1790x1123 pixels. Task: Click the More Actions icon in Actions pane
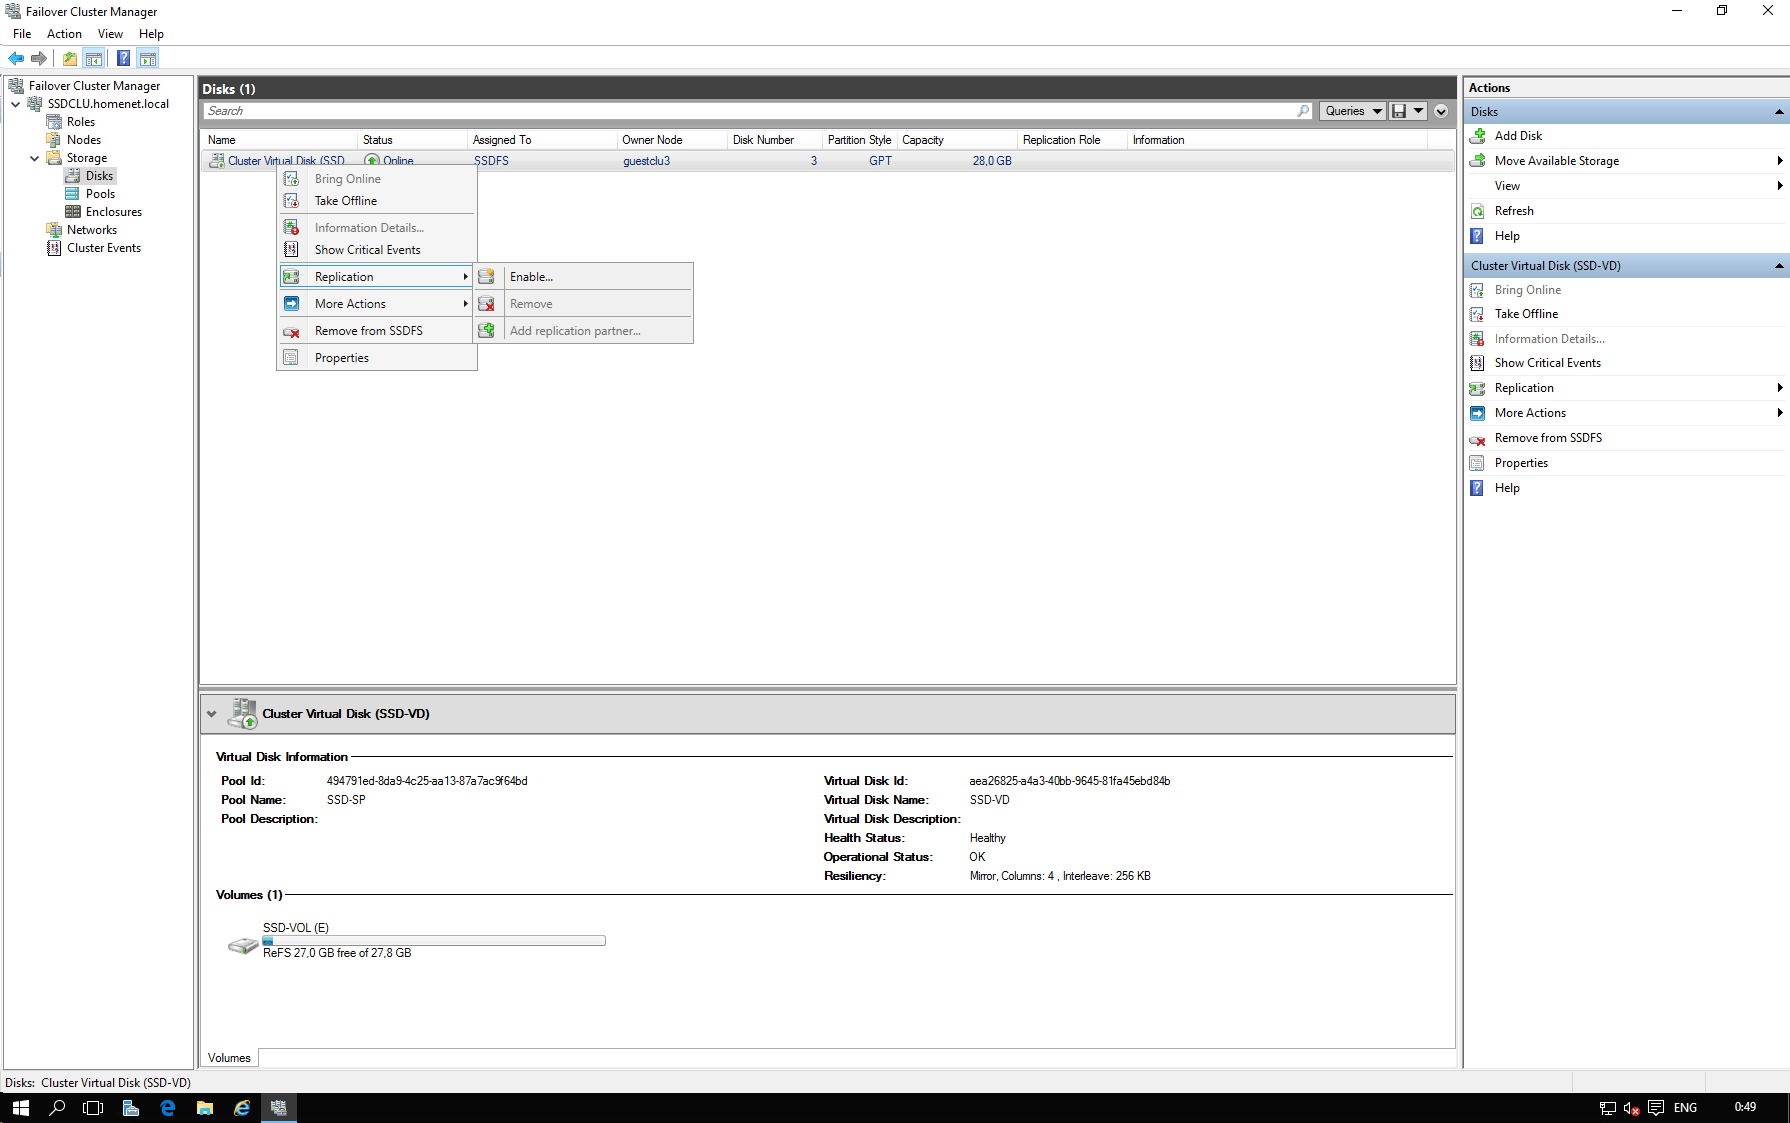1477,413
